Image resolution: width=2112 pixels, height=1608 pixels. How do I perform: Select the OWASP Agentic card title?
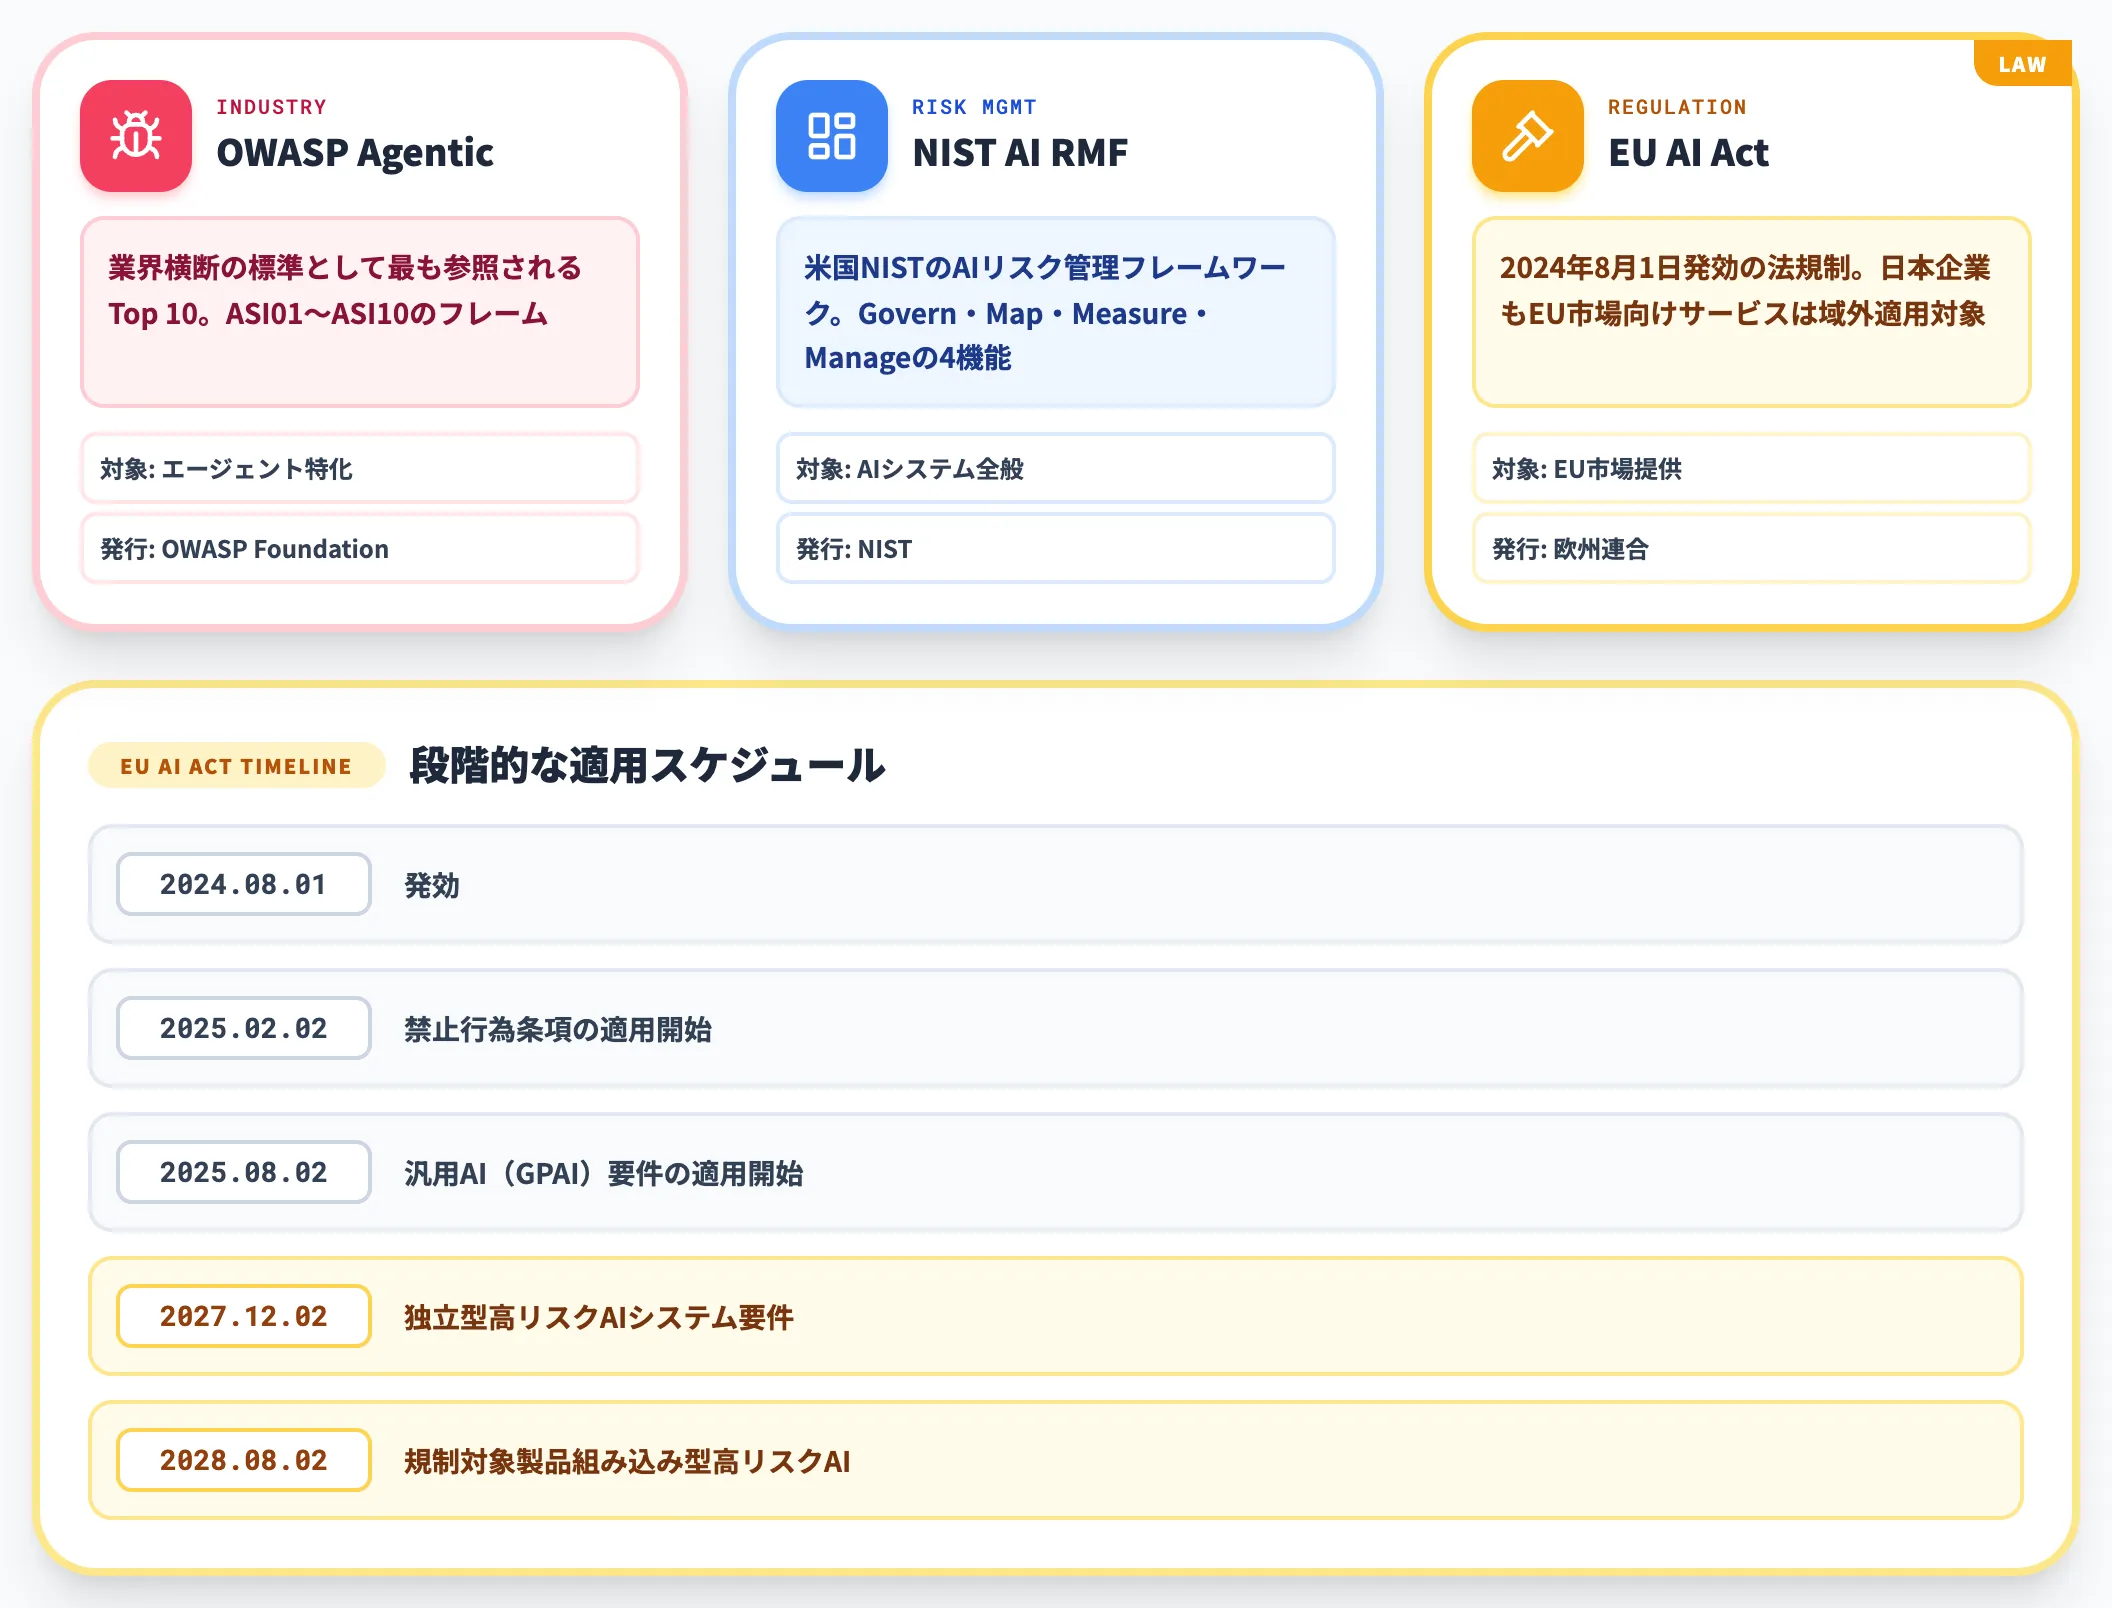tap(355, 153)
